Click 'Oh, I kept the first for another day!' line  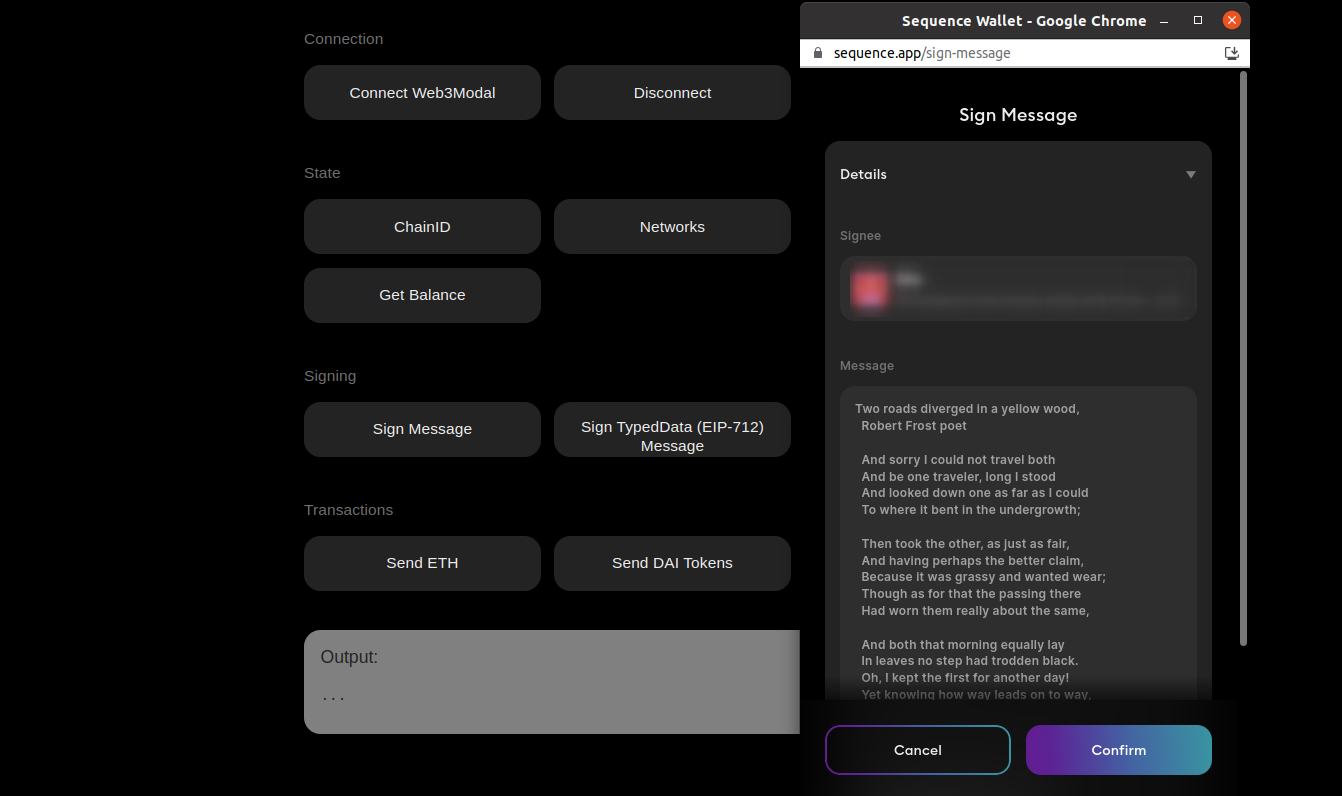965,678
